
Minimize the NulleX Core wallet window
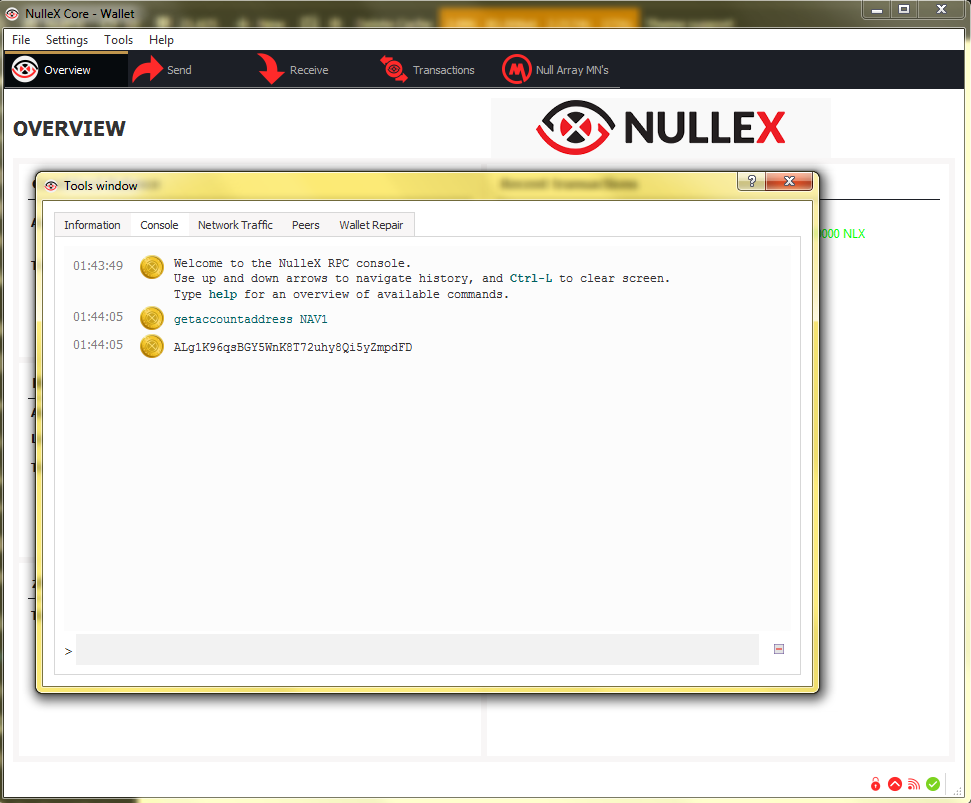(x=877, y=10)
